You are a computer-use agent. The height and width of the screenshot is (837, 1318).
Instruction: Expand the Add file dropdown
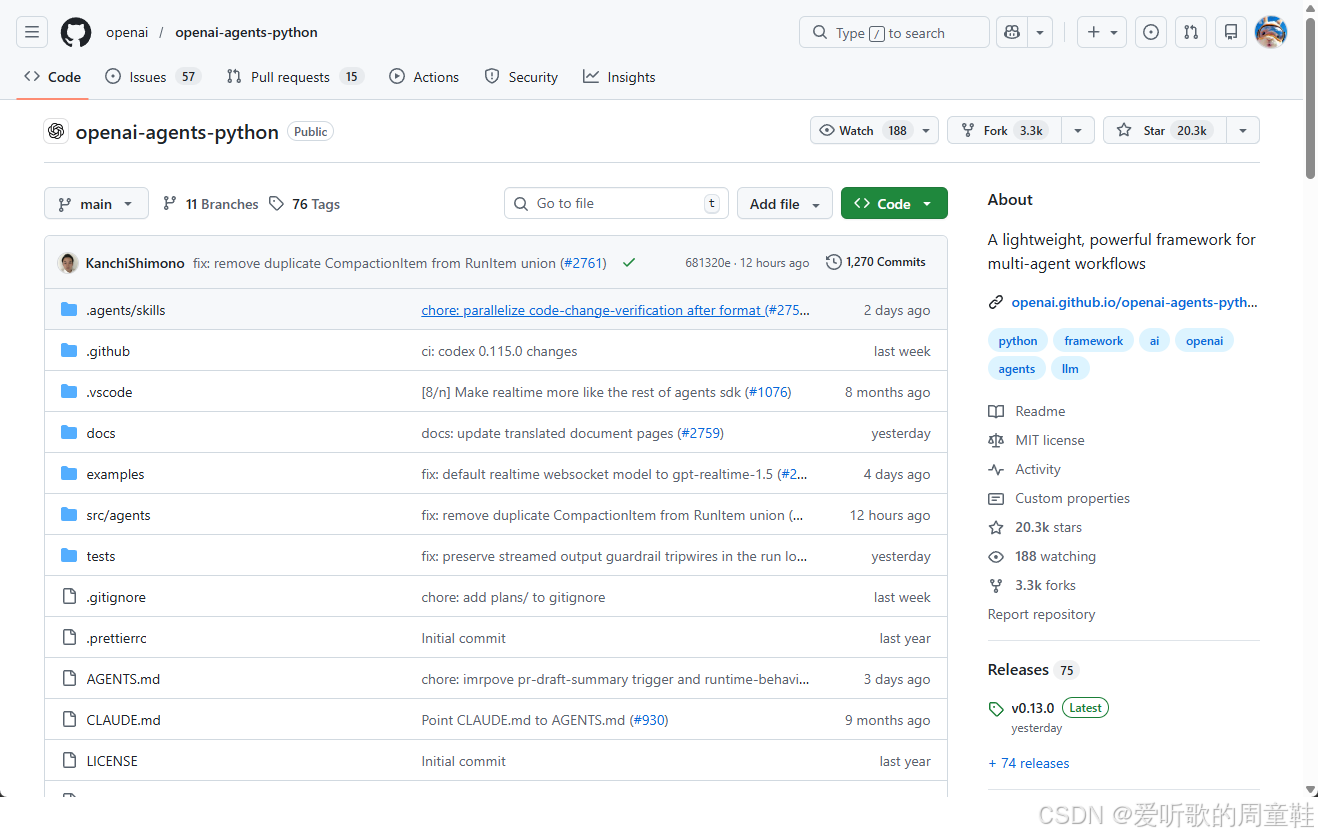click(785, 203)
